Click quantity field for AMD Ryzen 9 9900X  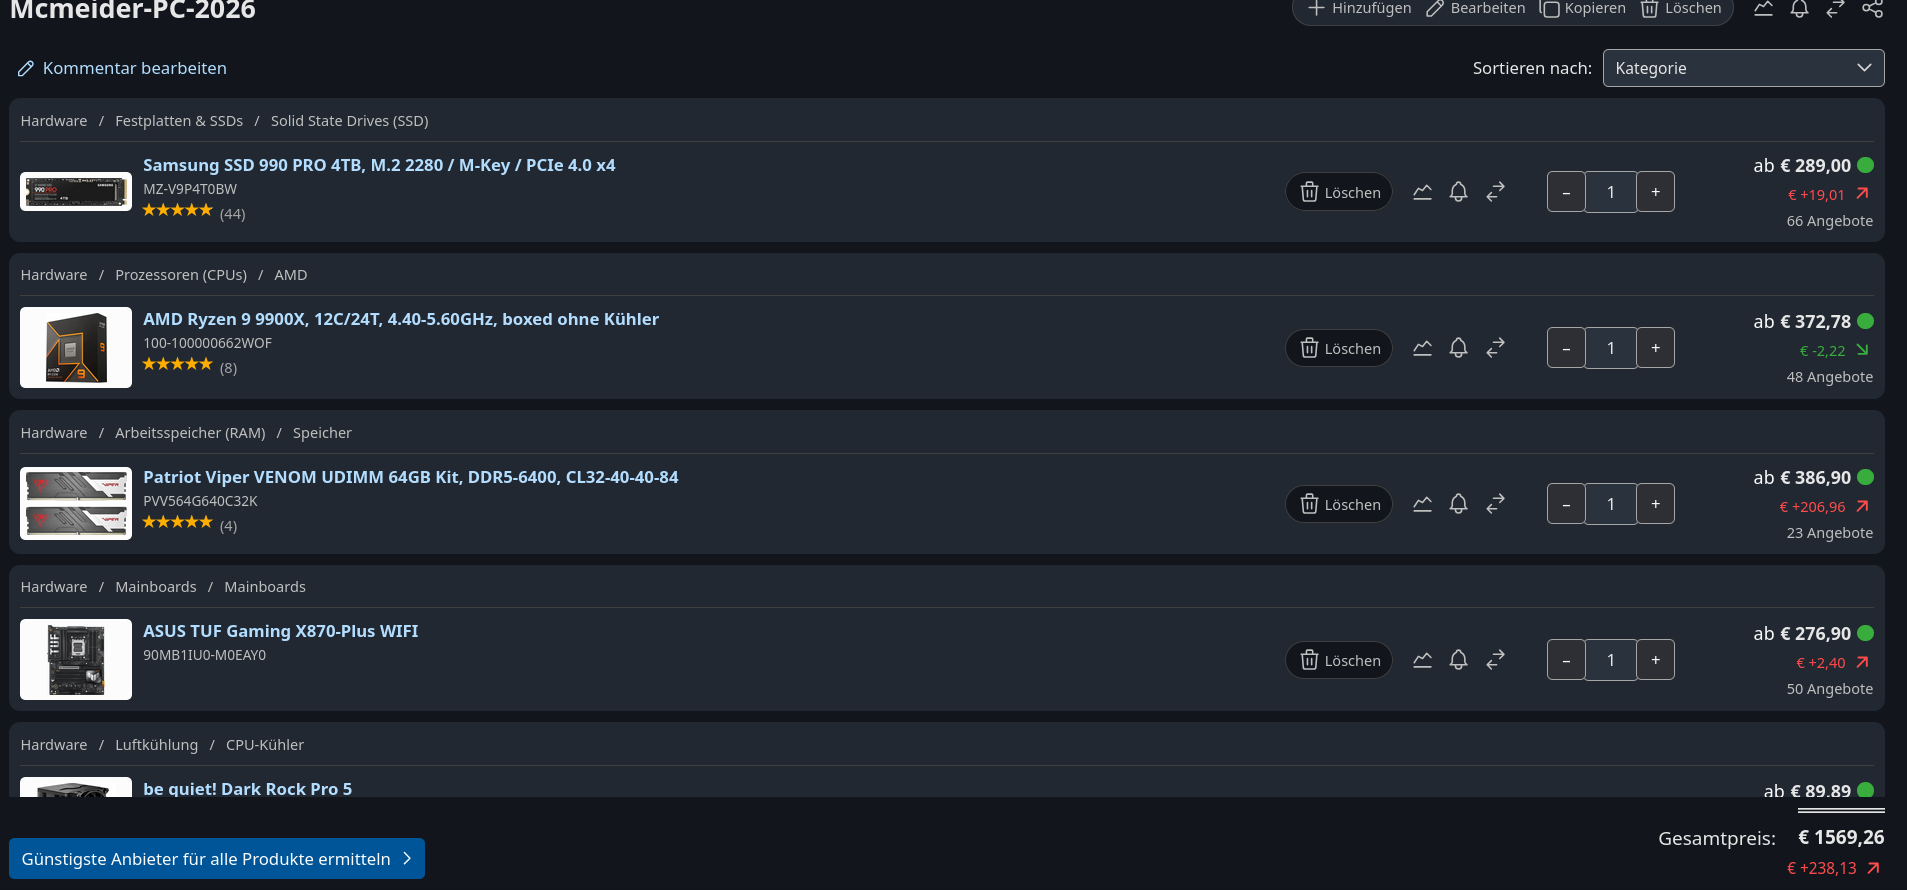[1611, 348]
